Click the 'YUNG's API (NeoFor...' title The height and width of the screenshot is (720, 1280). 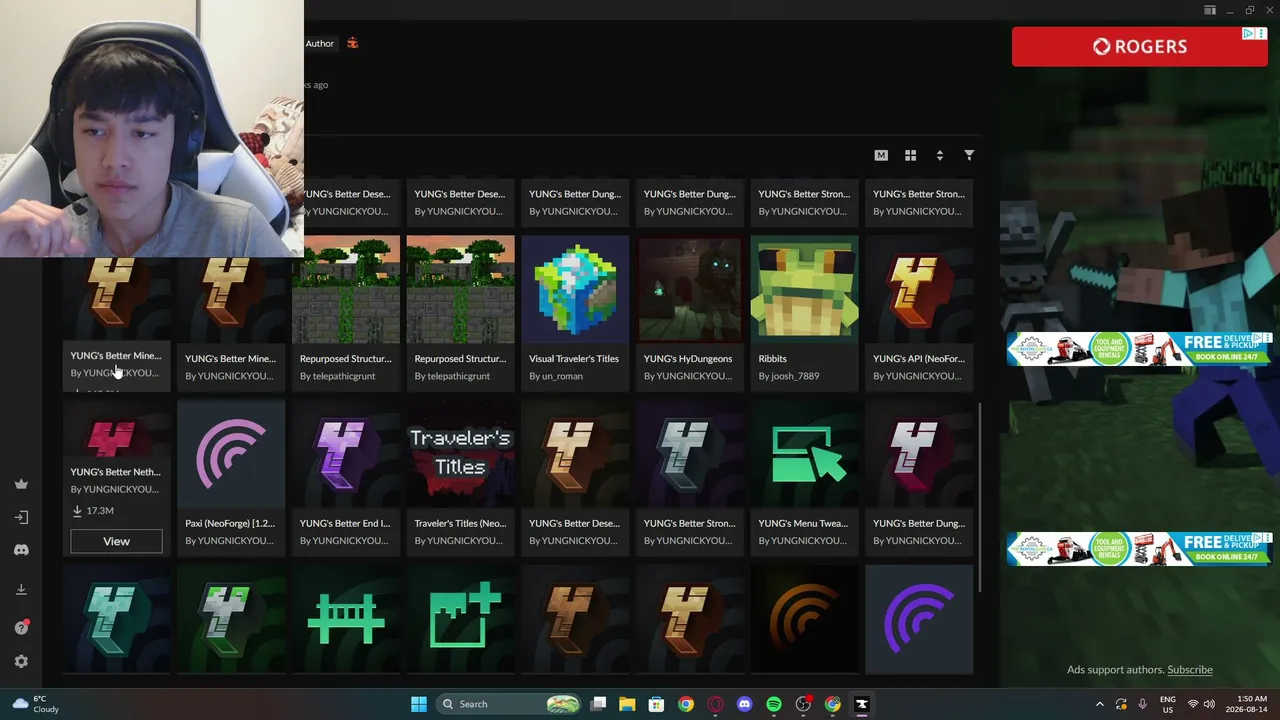(918, 358)
